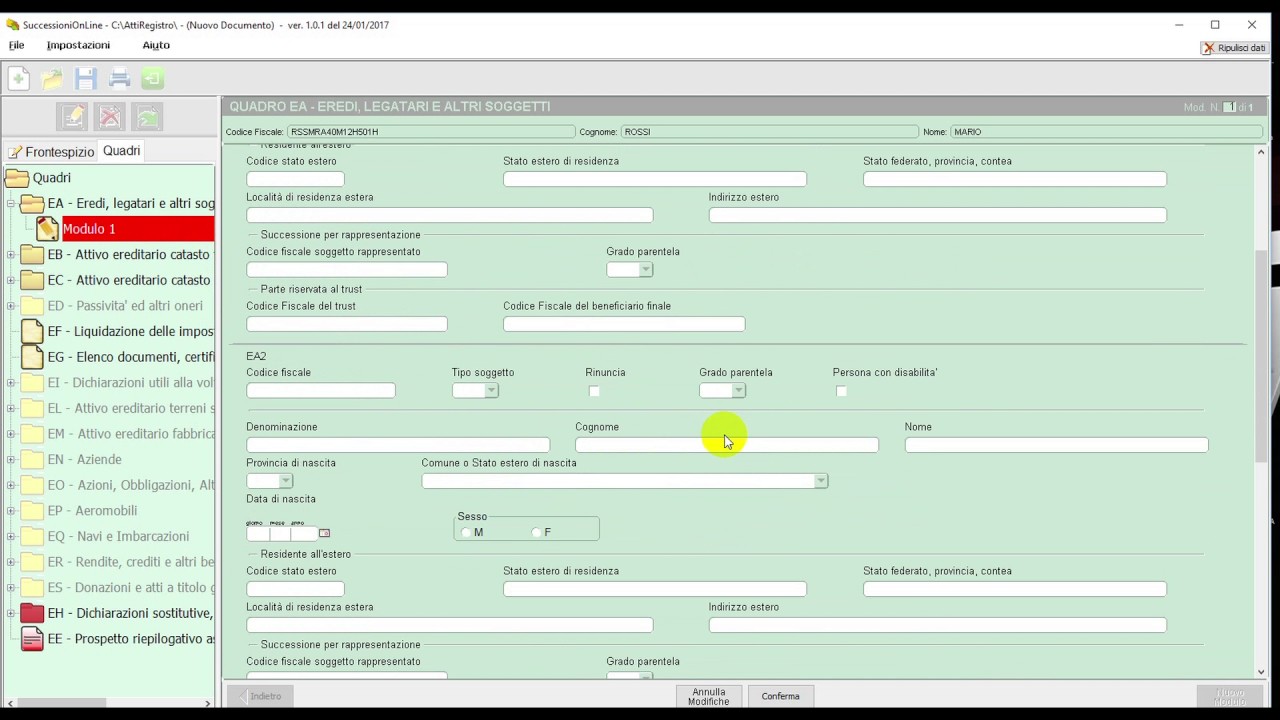Image resolution: width=1280 pixels, height=720 pixels.
Task: Click the ES Donazioni folder icon
Action: [32, 587]
